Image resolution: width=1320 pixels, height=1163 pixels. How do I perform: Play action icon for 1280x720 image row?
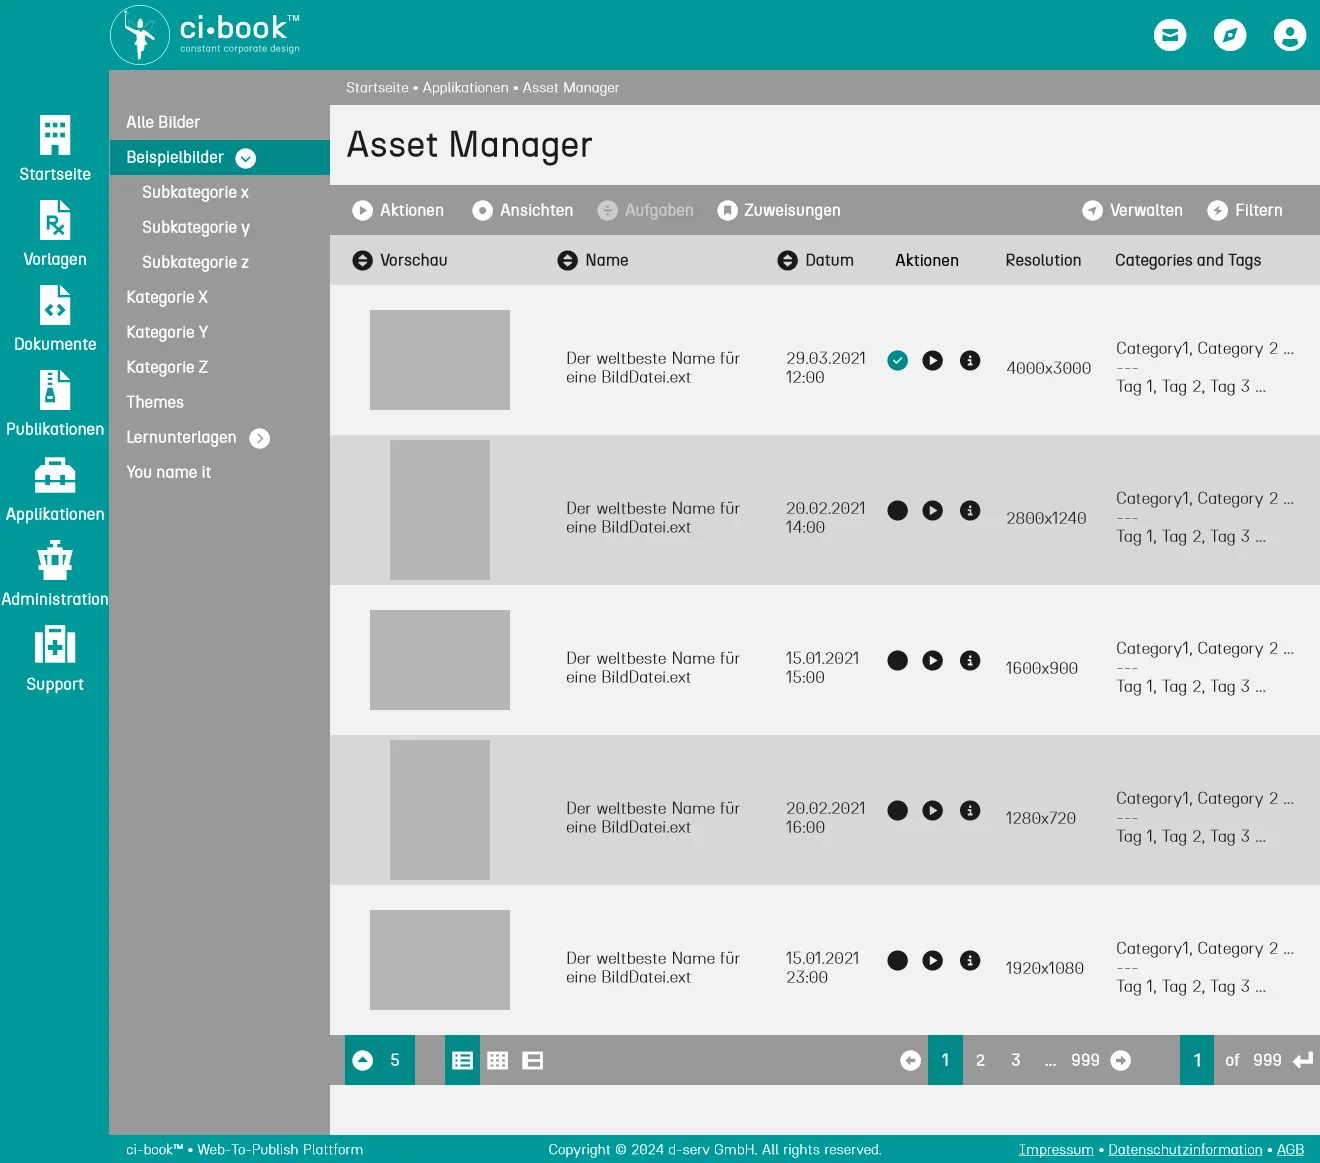pos(932,810)
